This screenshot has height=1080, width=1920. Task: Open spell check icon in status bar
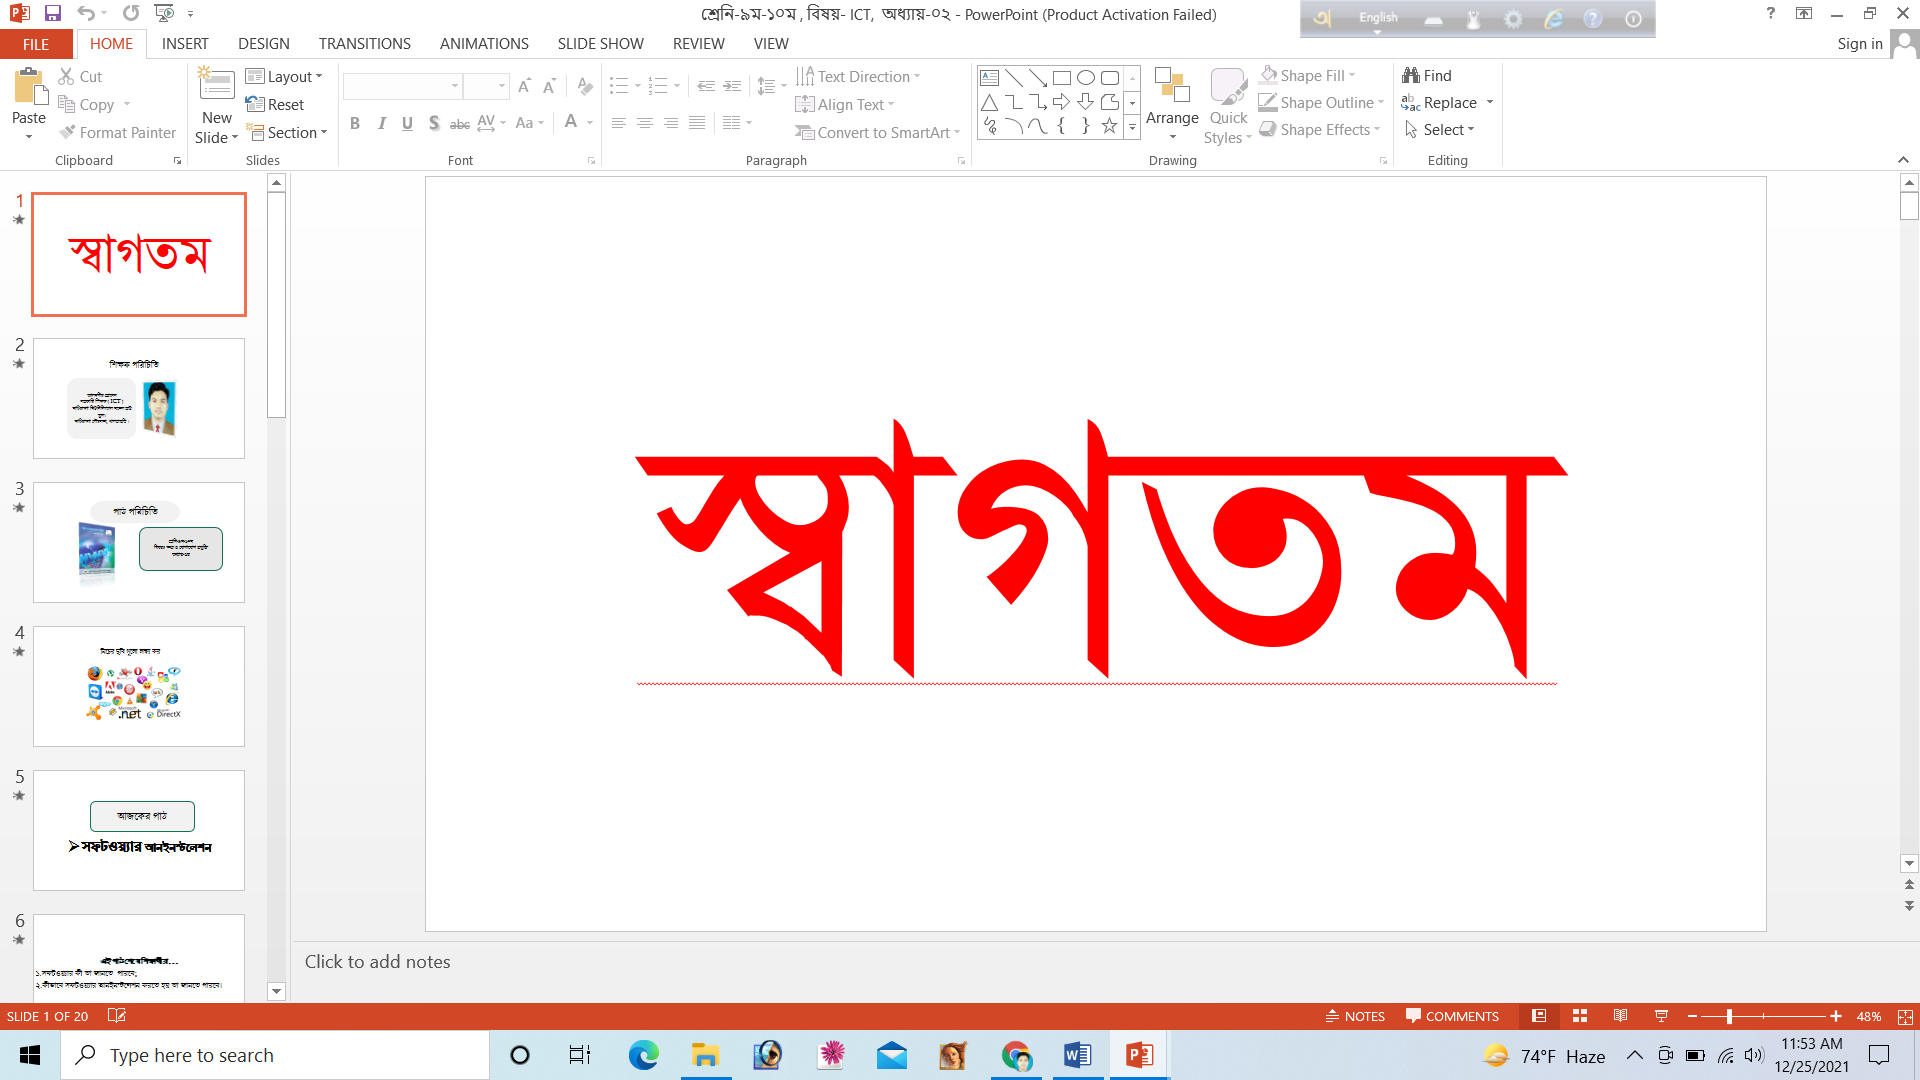(116, 1016)
